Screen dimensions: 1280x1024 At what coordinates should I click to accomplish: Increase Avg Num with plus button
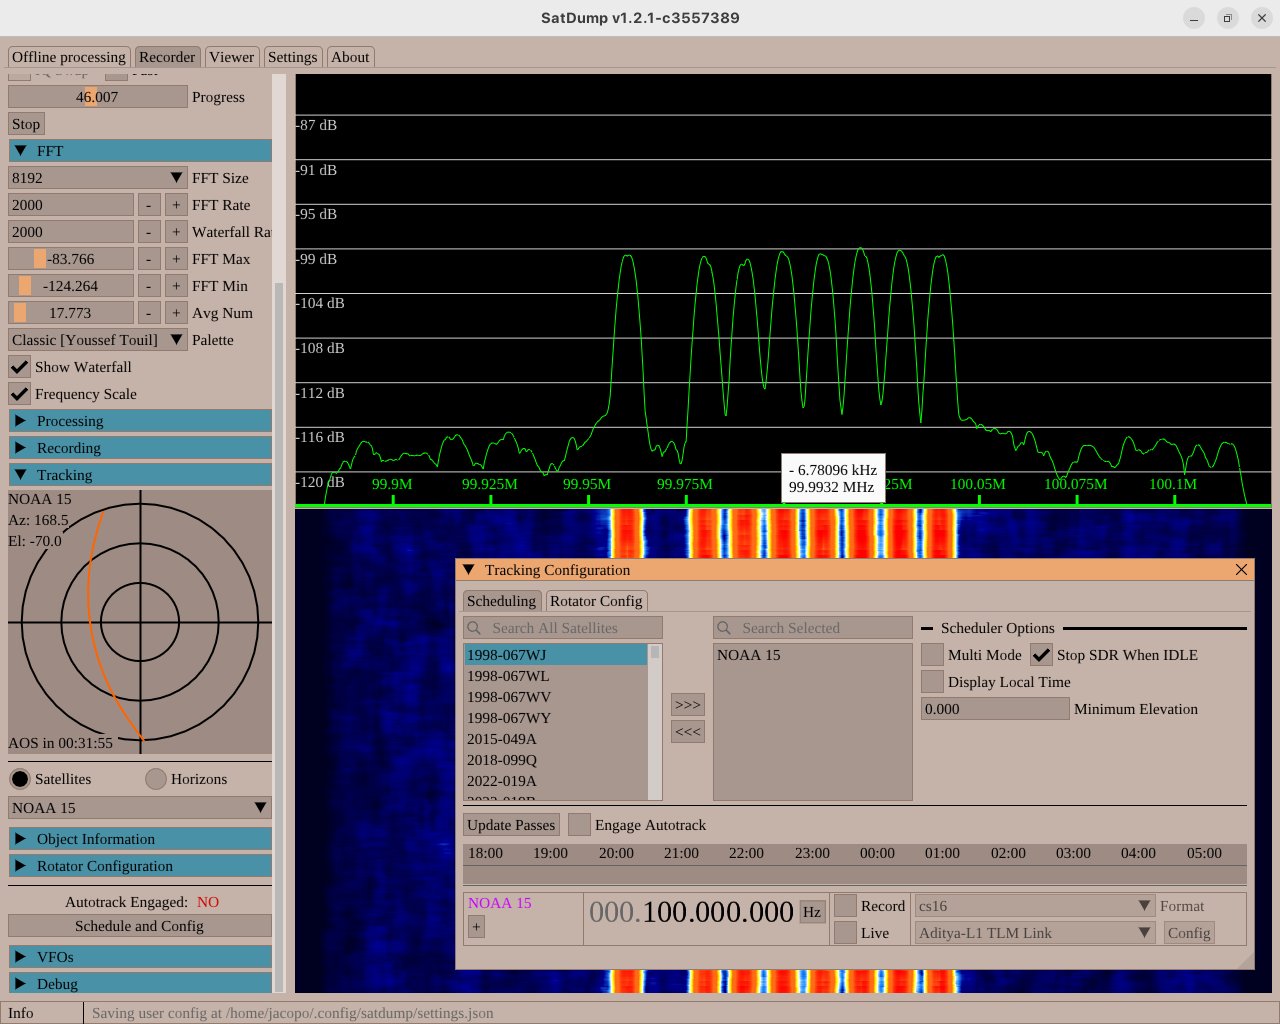pos(176,313)
